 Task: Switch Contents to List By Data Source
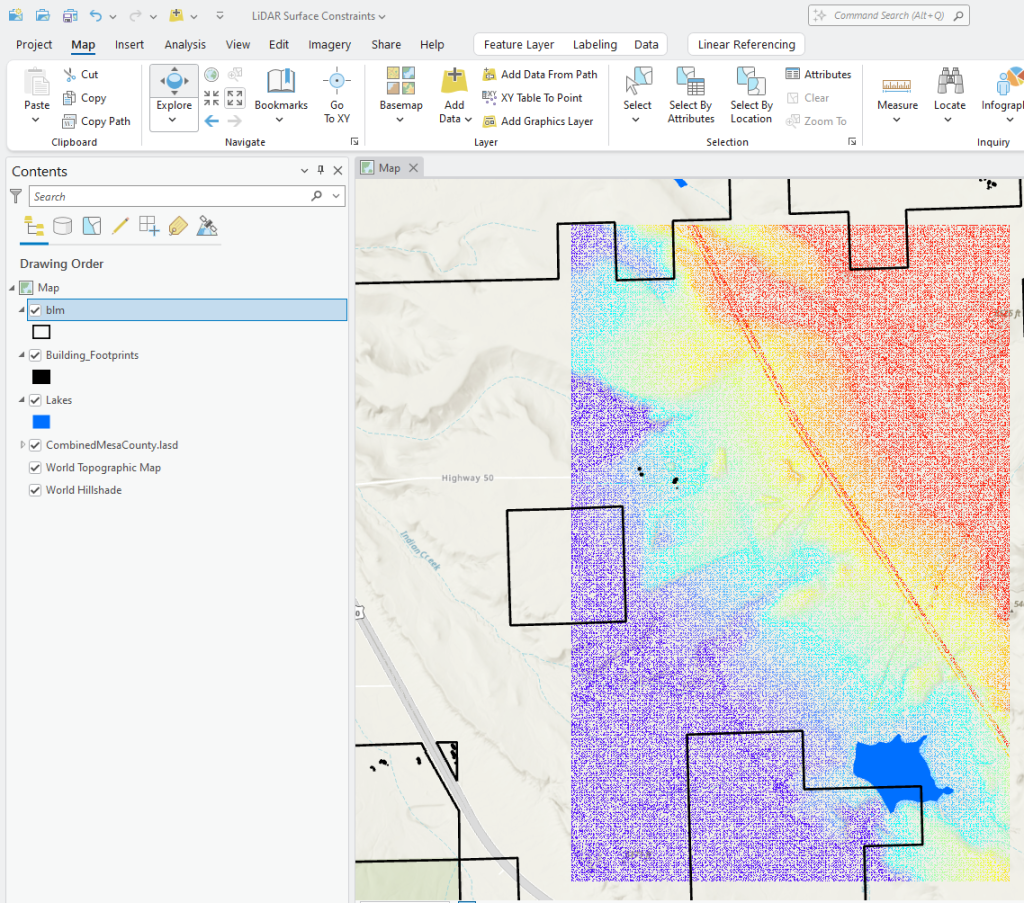(62, 226)
